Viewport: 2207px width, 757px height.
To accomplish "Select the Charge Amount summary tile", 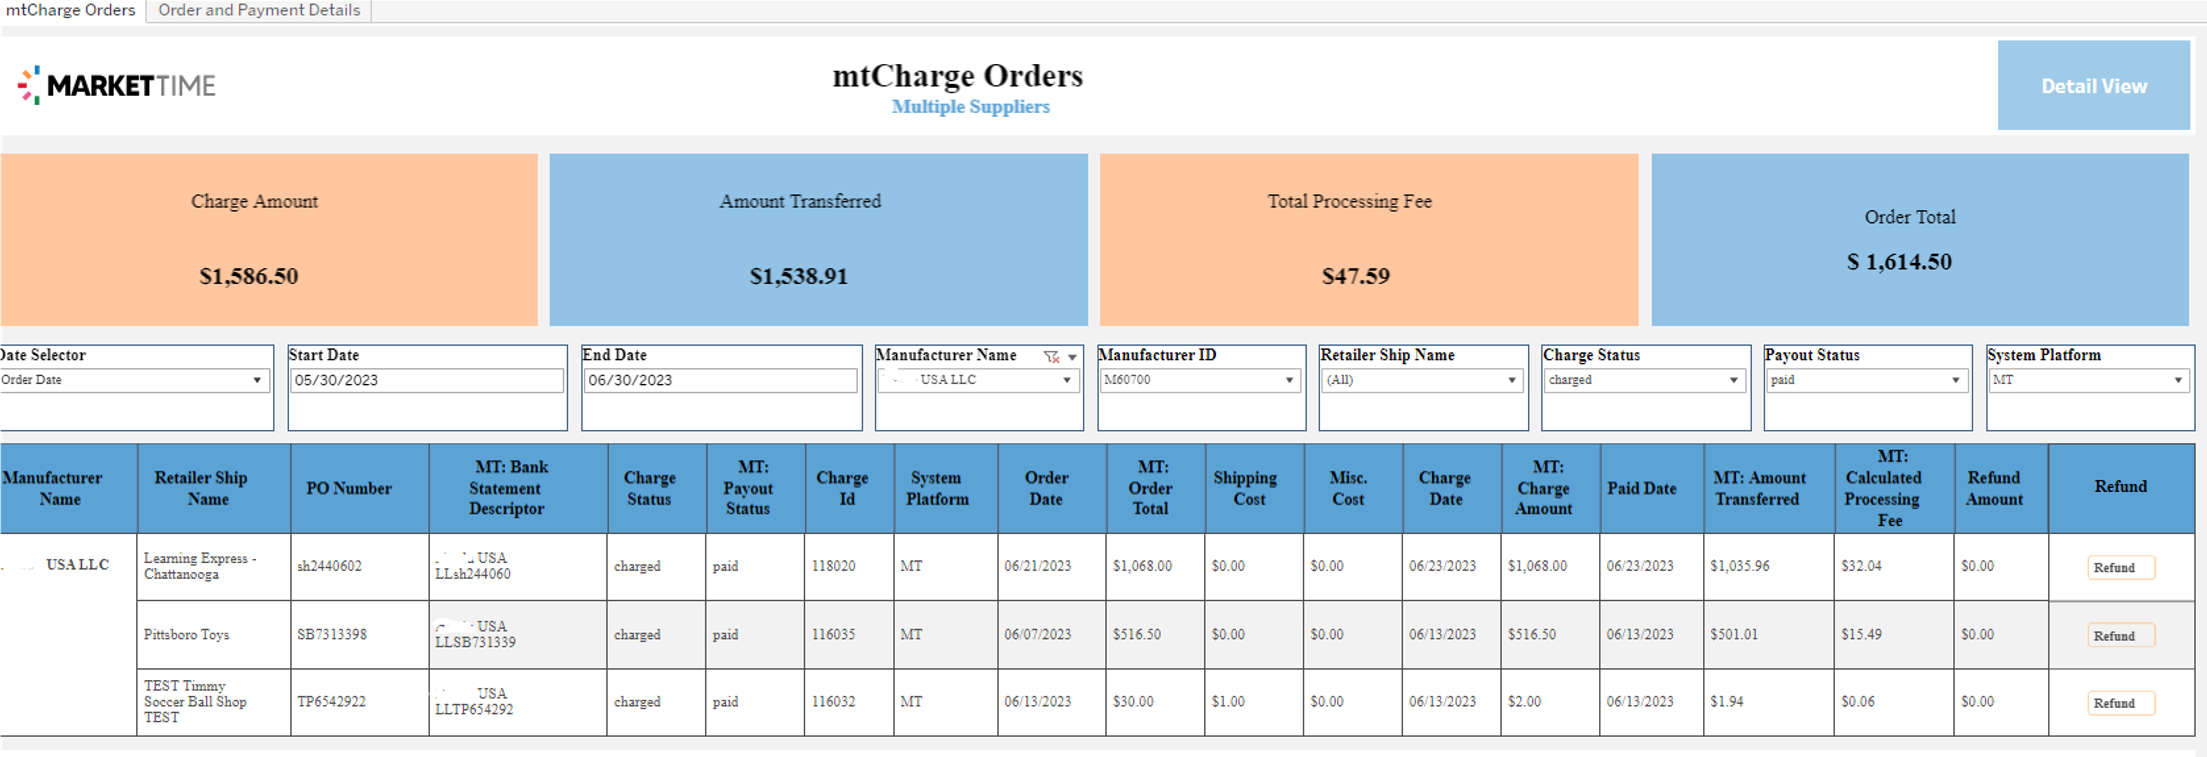I will 269,239.
